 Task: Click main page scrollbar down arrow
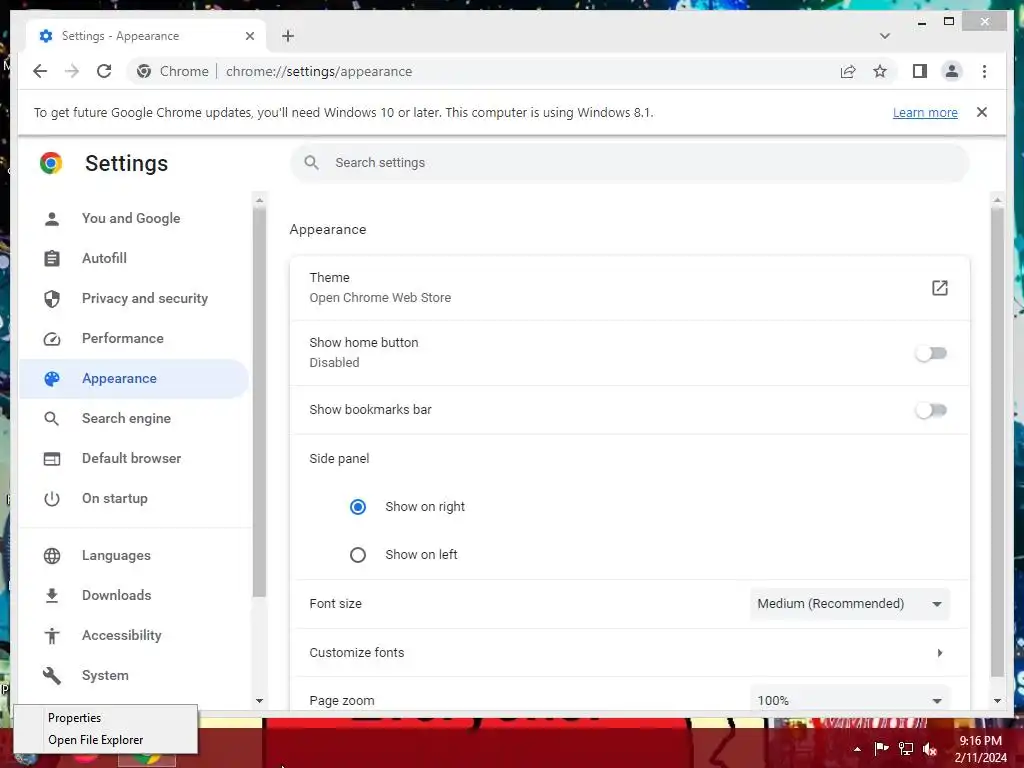click(997, 701)
